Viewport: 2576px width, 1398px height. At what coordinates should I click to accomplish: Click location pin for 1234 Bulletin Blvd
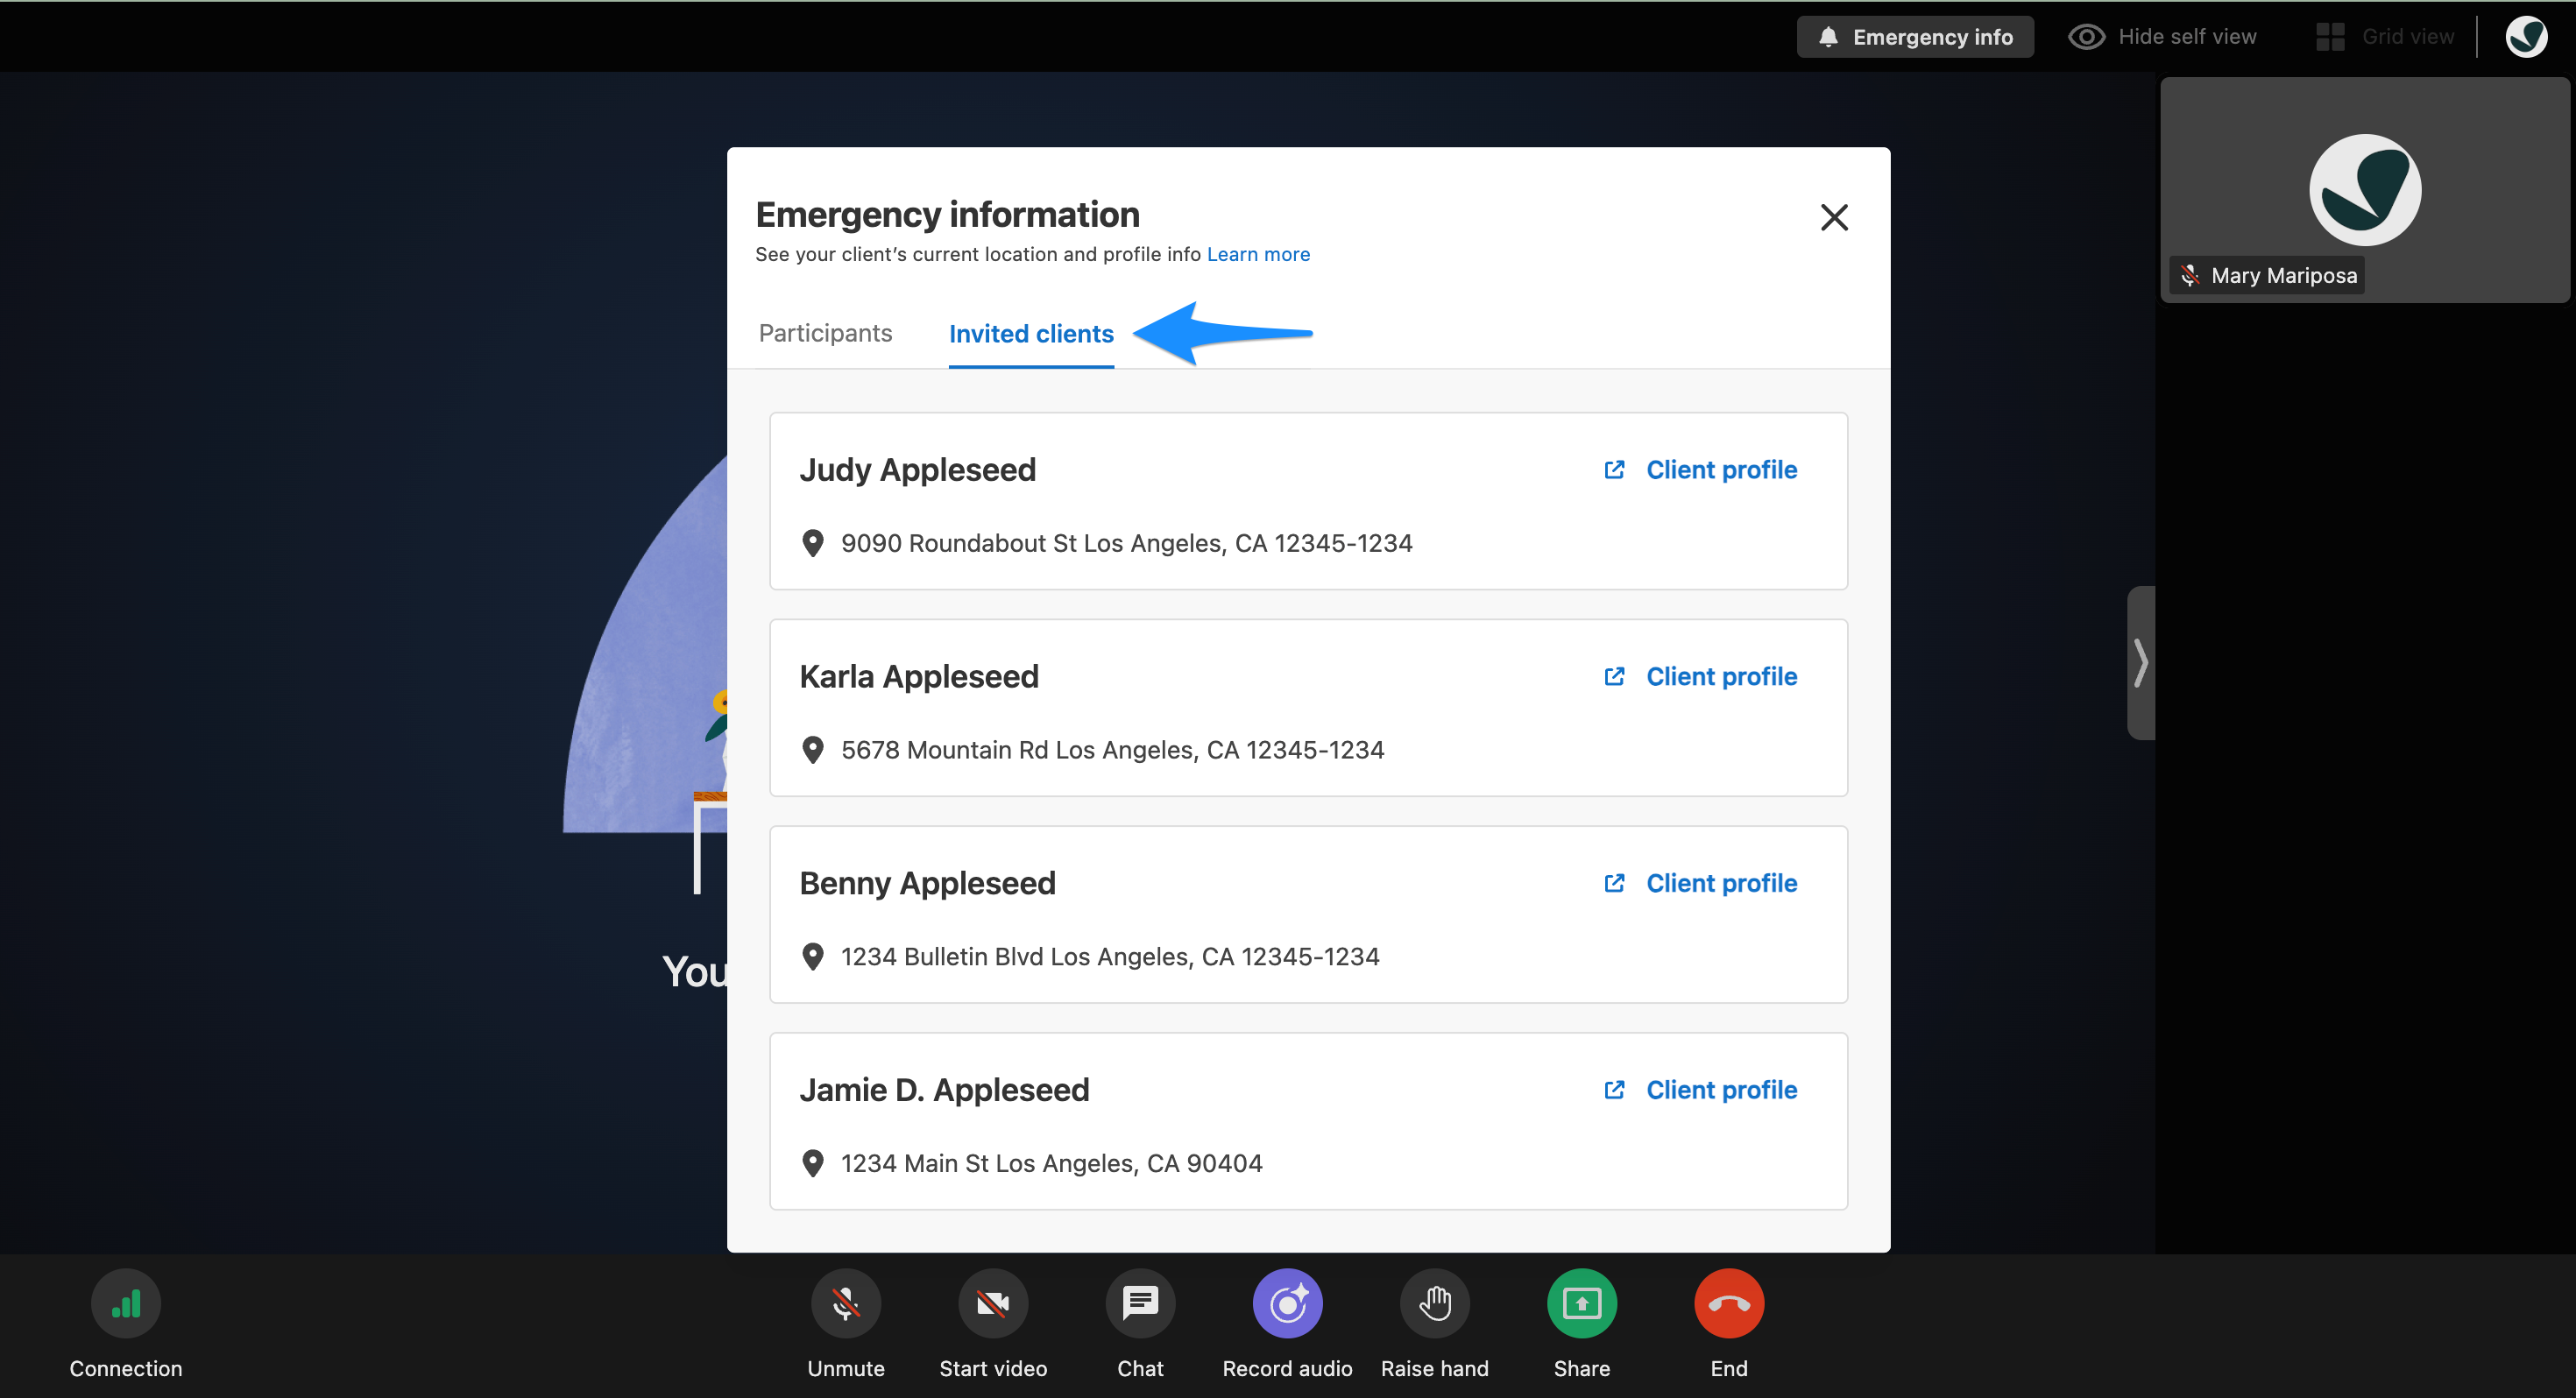(x=813, y=957)
